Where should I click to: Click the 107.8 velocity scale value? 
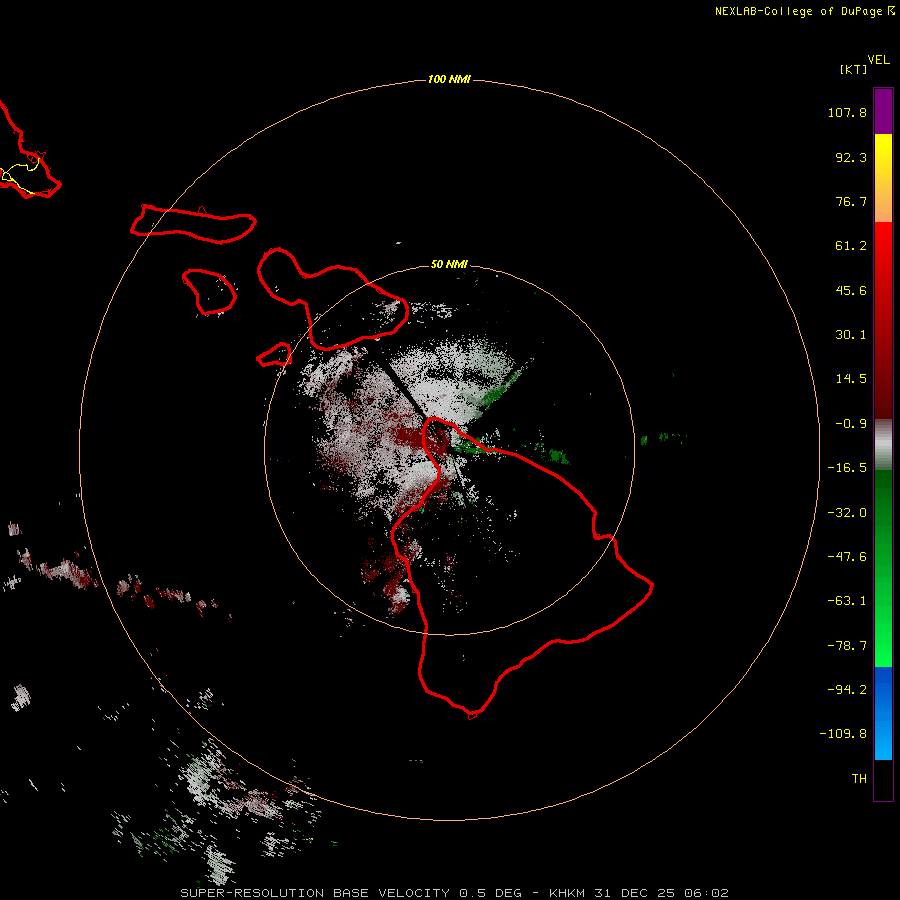tap(847, 112)
